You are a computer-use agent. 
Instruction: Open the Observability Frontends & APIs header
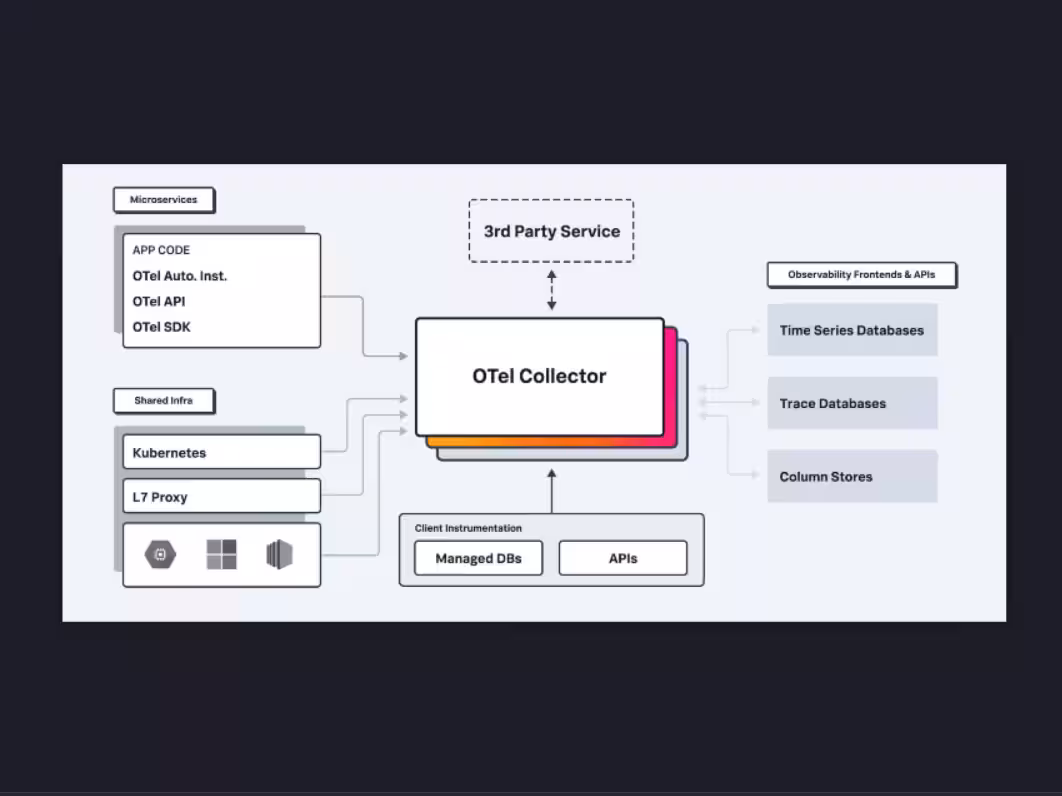coord(861,274)
